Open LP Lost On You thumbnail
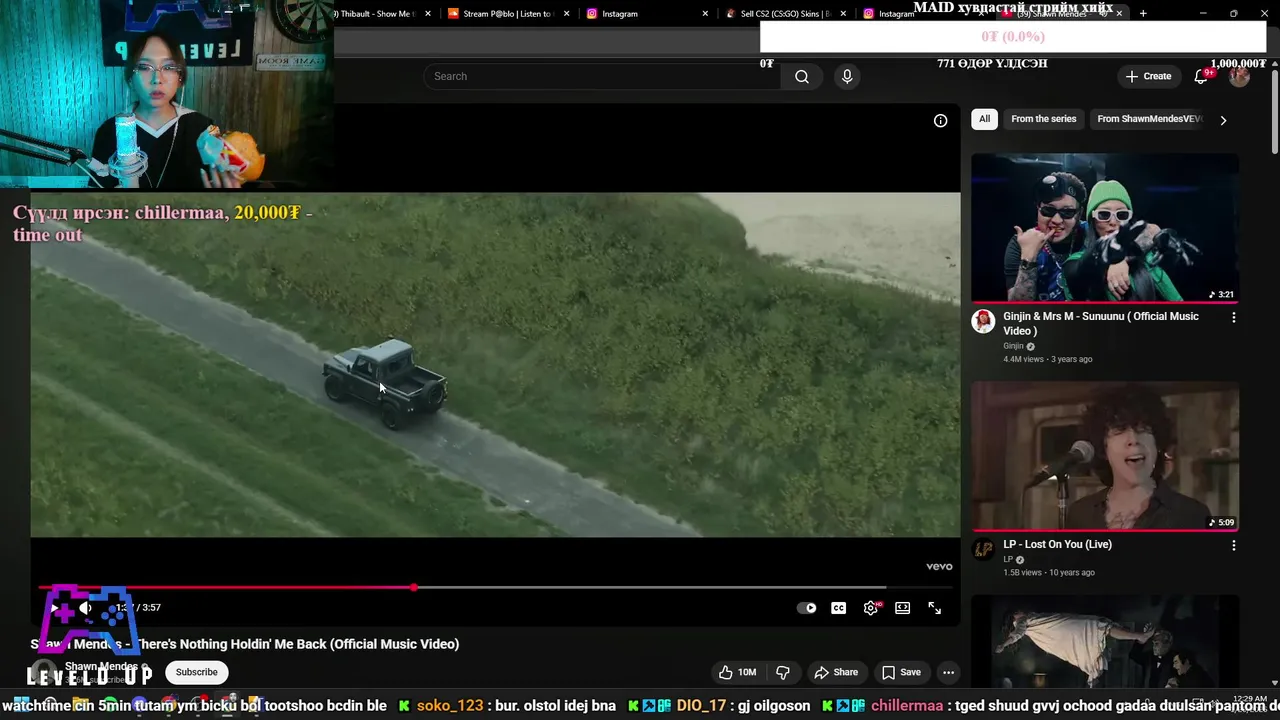1280x720 pixels. point(1105,456)
